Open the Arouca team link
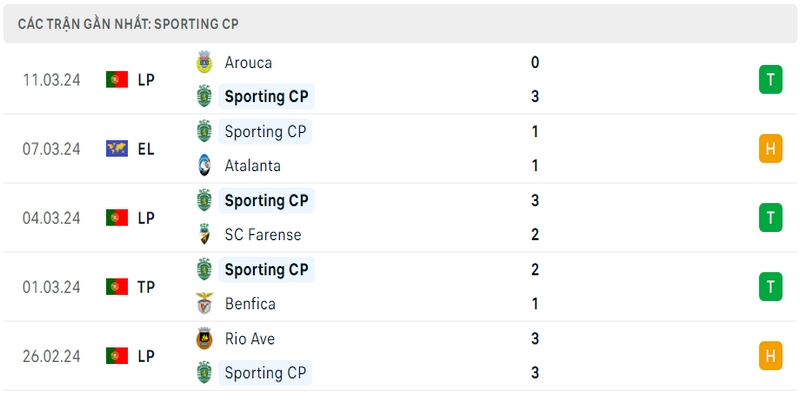Viewport: 800px width, 400px height. [248, 62]
